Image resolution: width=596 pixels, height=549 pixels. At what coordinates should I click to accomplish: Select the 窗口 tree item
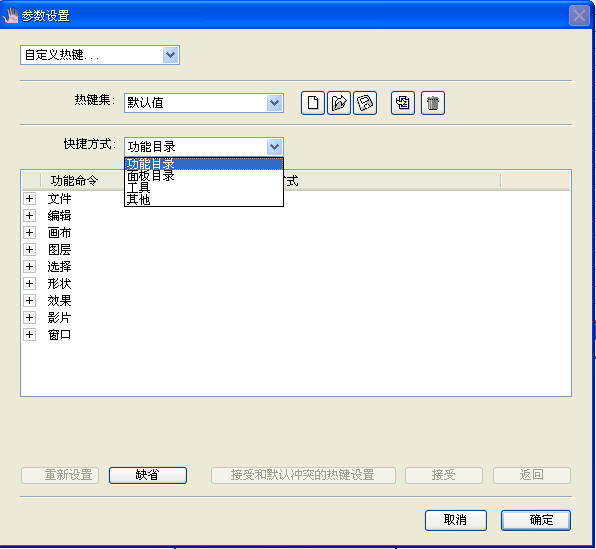point(59,335)
